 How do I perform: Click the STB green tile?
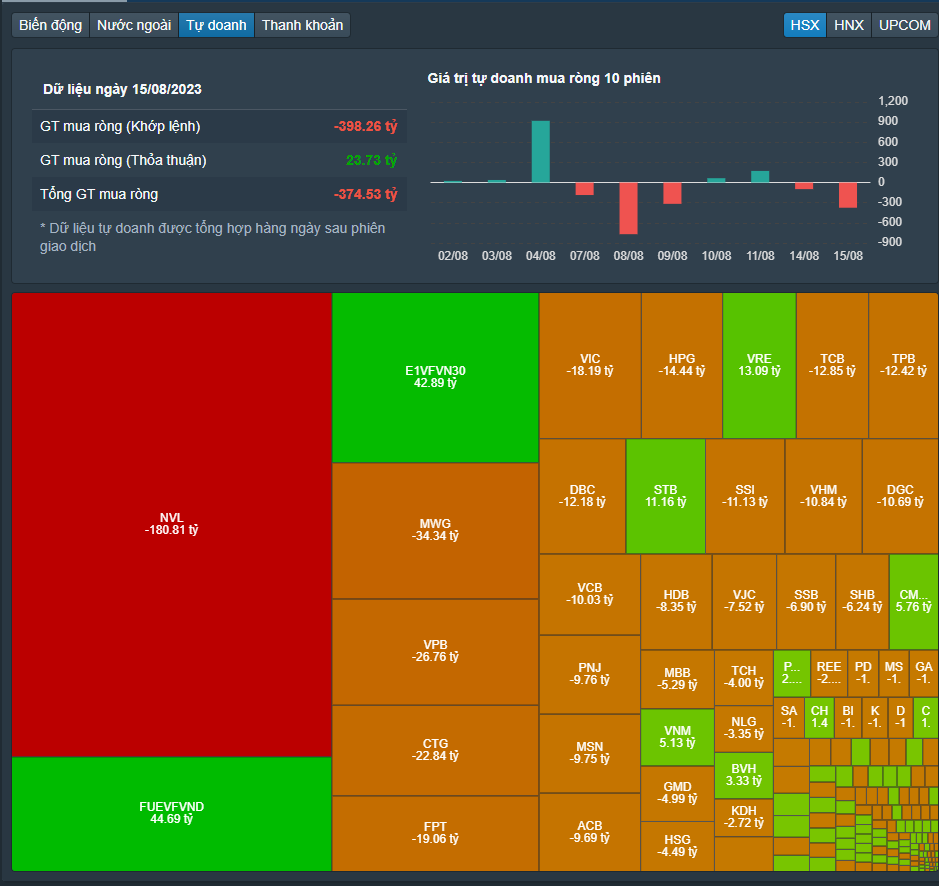point(665,496)
